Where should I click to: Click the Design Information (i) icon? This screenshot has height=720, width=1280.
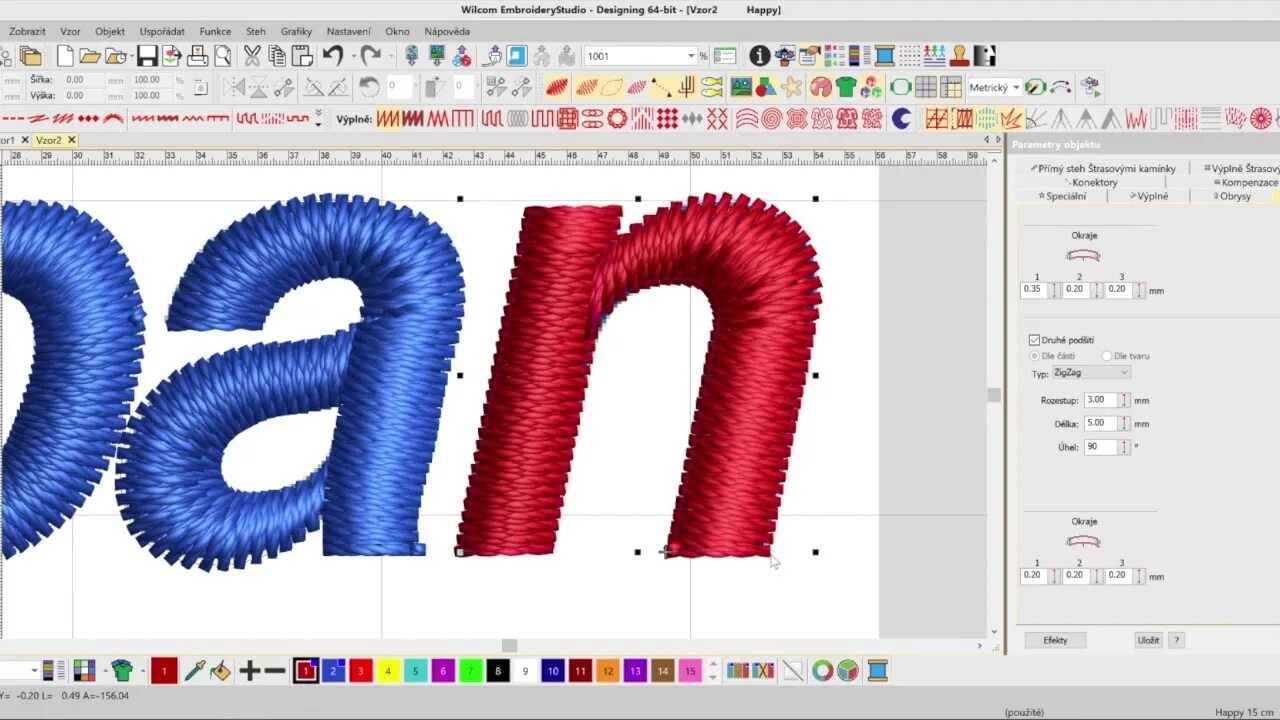[760, 56]
